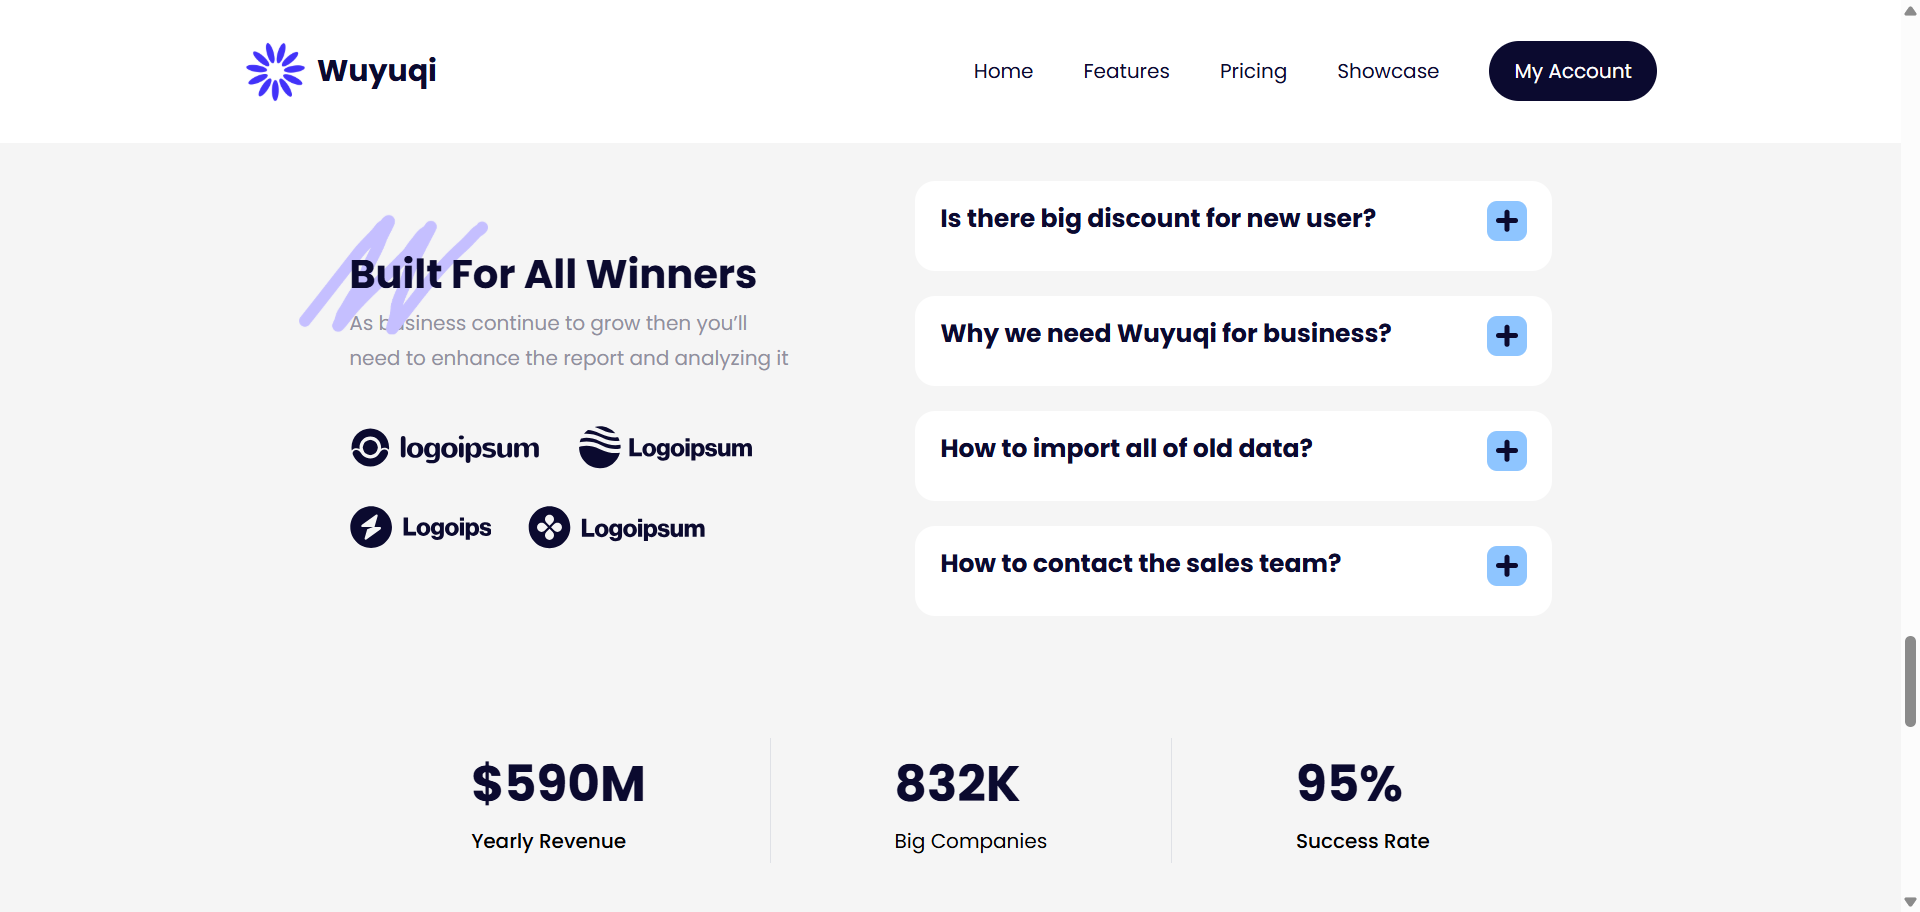Viewport: 1920px width, 912px height.
Task: Click the Wuyuqi brand name text
Action: click(377, 71)
